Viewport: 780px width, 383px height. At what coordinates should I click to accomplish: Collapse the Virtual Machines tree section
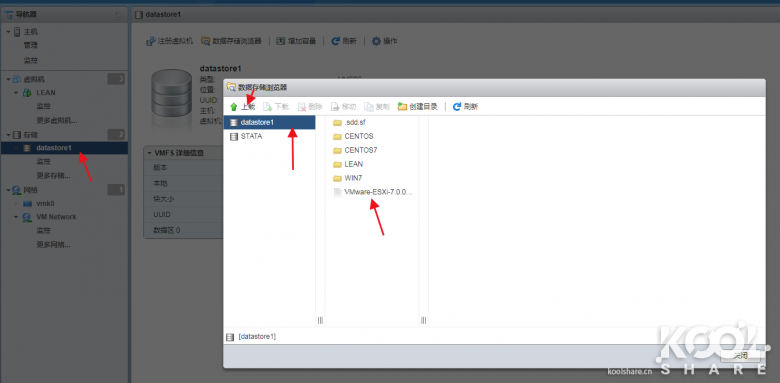8,79
